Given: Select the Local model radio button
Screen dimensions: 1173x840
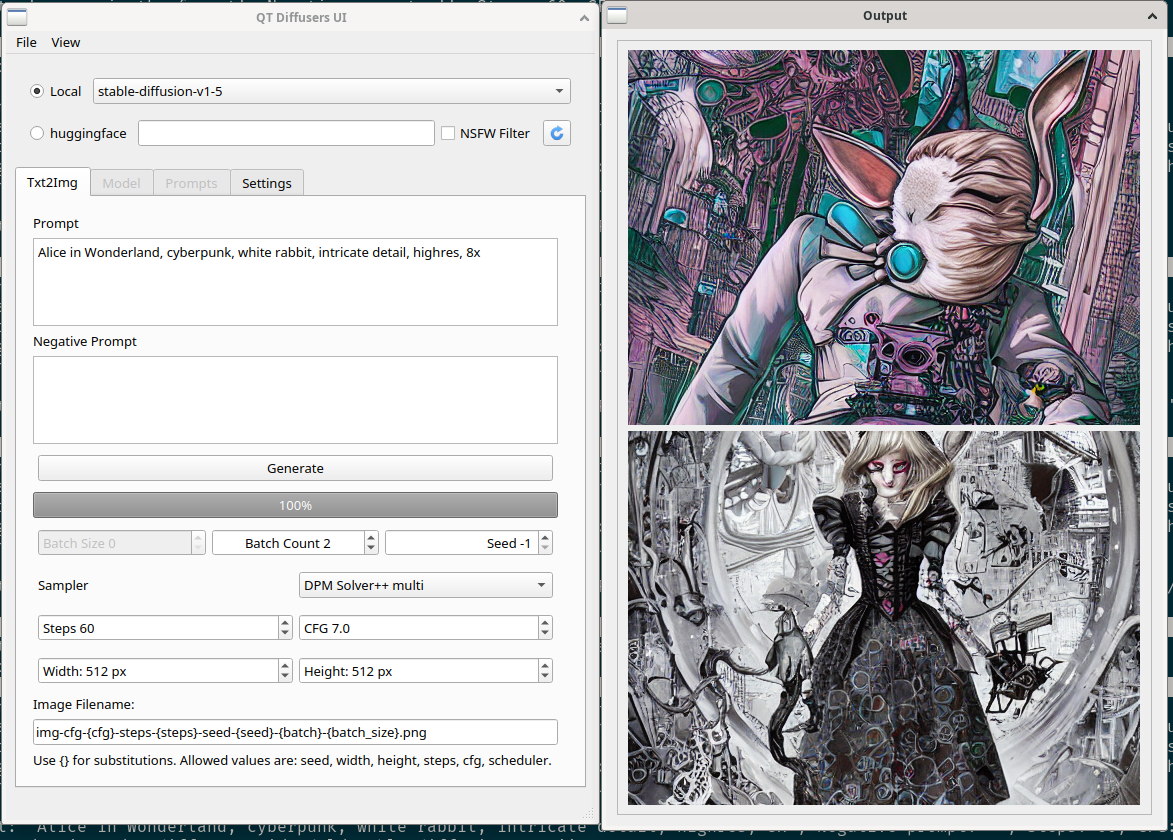Looking at the screenshot, I should click(x=37, y=91).
